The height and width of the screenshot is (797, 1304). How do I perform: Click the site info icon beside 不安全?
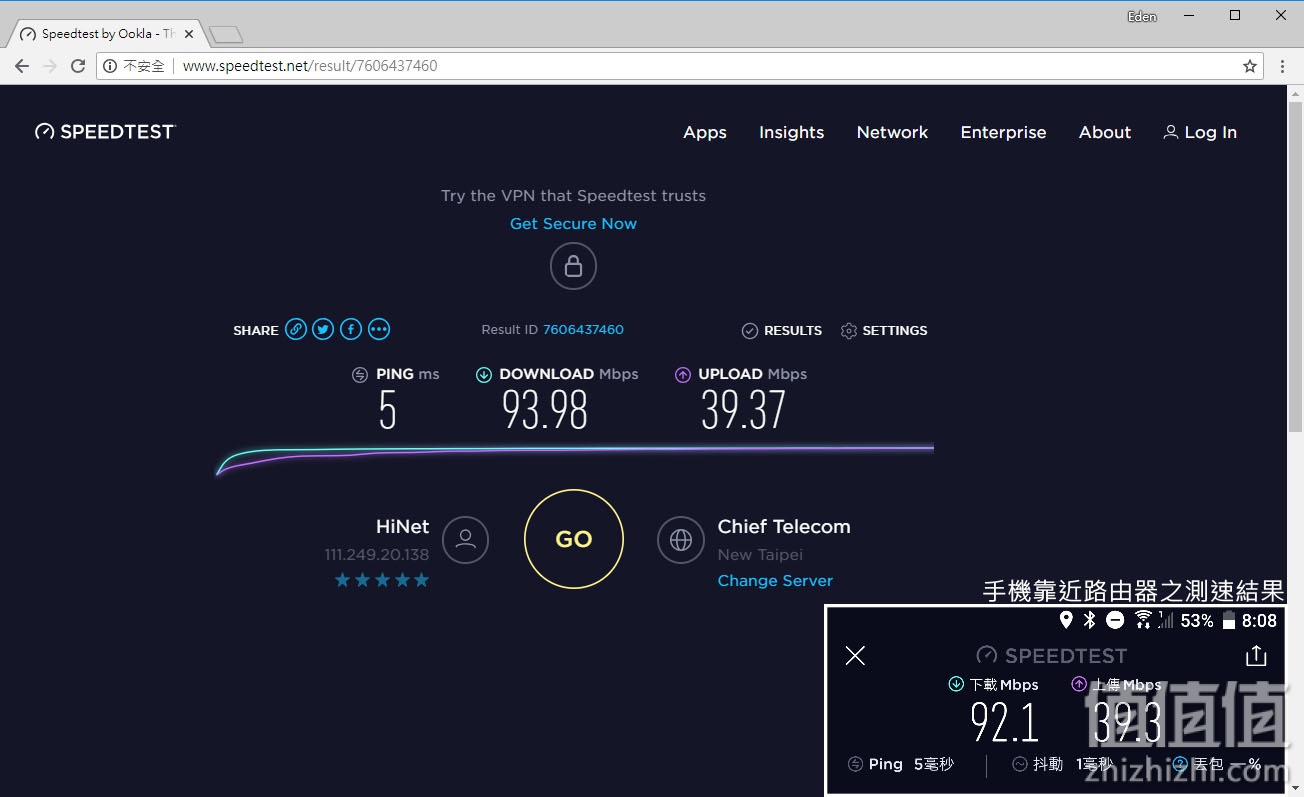(x=111, y=66)
